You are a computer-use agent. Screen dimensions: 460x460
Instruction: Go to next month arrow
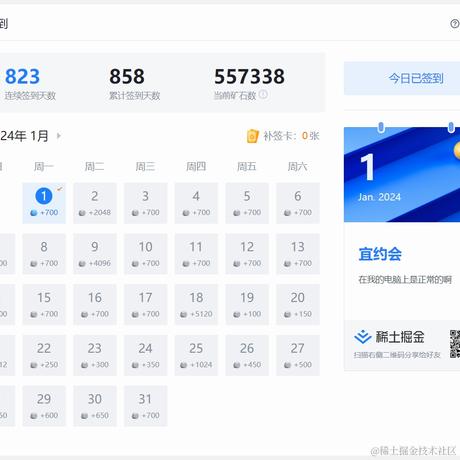[x=59, y=136]
